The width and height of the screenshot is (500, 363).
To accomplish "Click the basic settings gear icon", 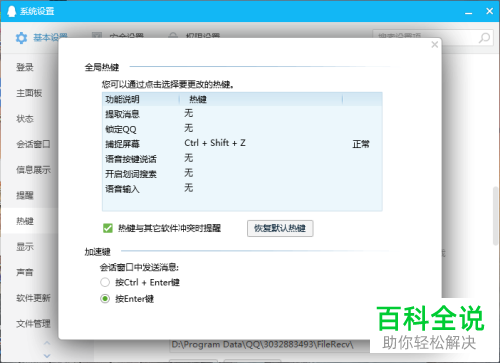I will (21, 38).
